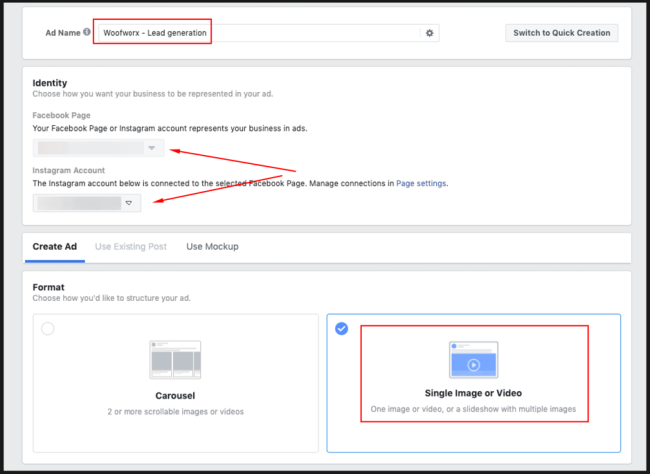Click the 'Identity' section heading
The image size is (650, 474).
50,83
